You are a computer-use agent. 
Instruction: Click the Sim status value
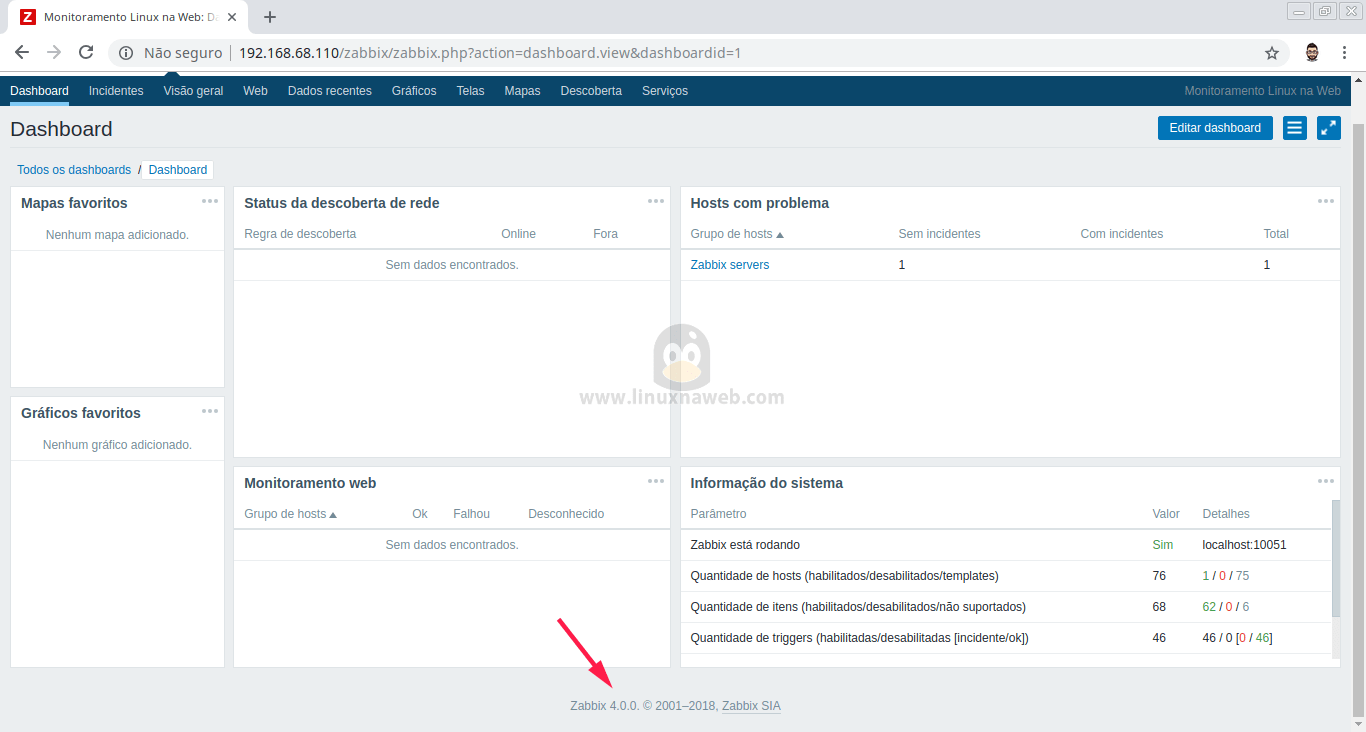click(1162, 545)
